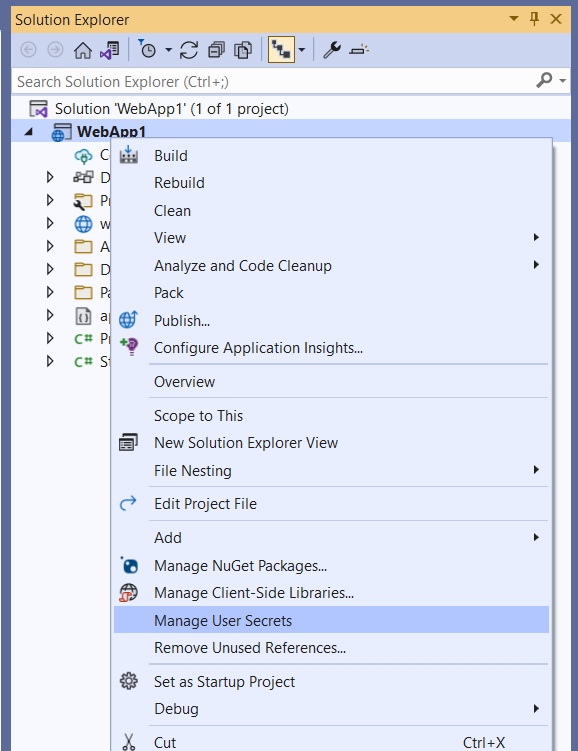Pin the Solution Explorer panel
Screen dimensions: 578x751
point(534,19)
